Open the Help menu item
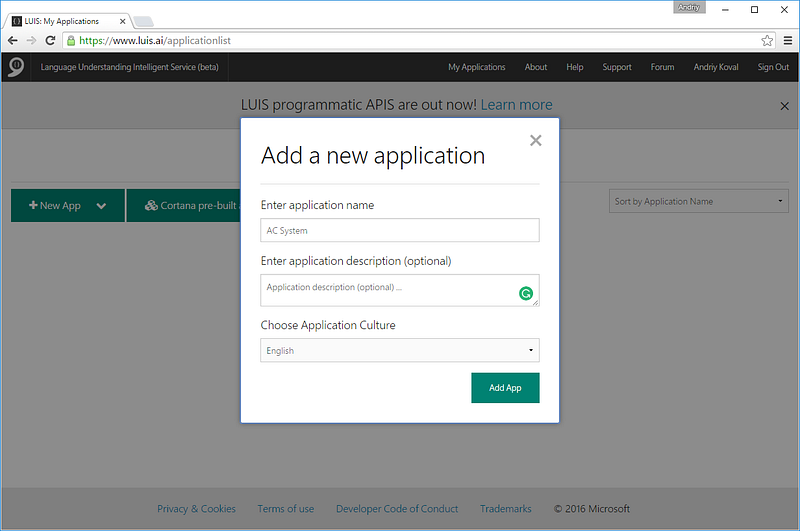Image resolution: width=800 pixels, height=531 pixels. [574, 67]
